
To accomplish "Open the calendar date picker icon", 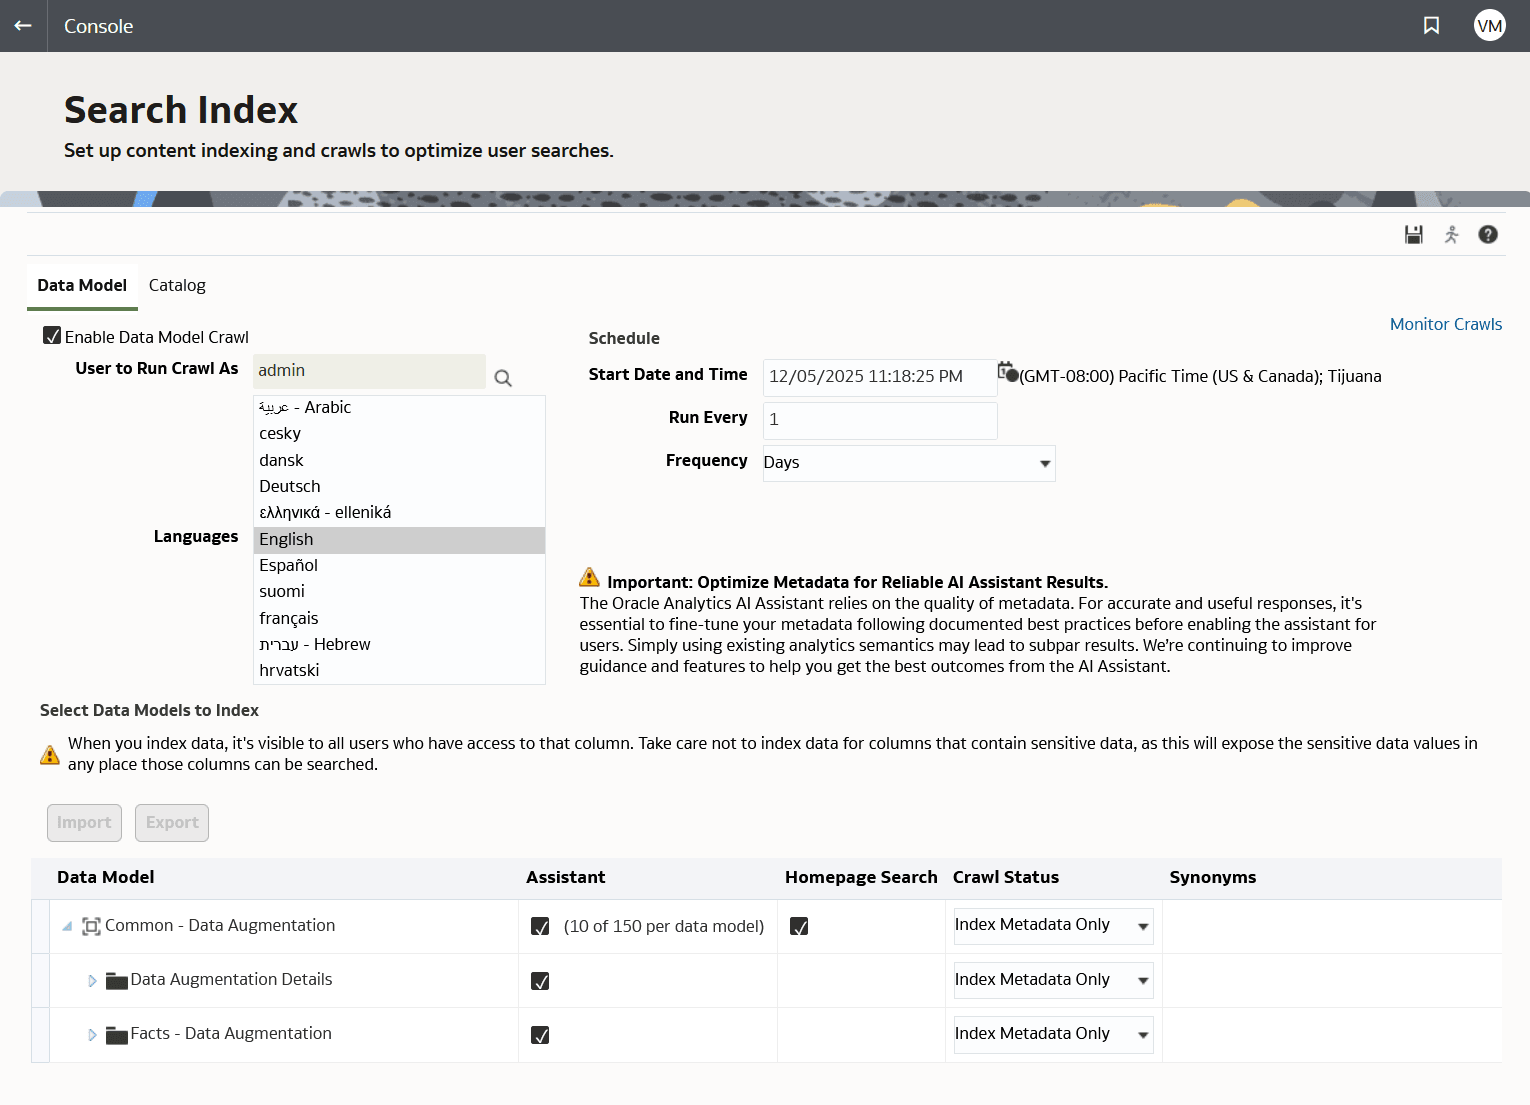I will pyautogui.click(x=1007, y=372).
